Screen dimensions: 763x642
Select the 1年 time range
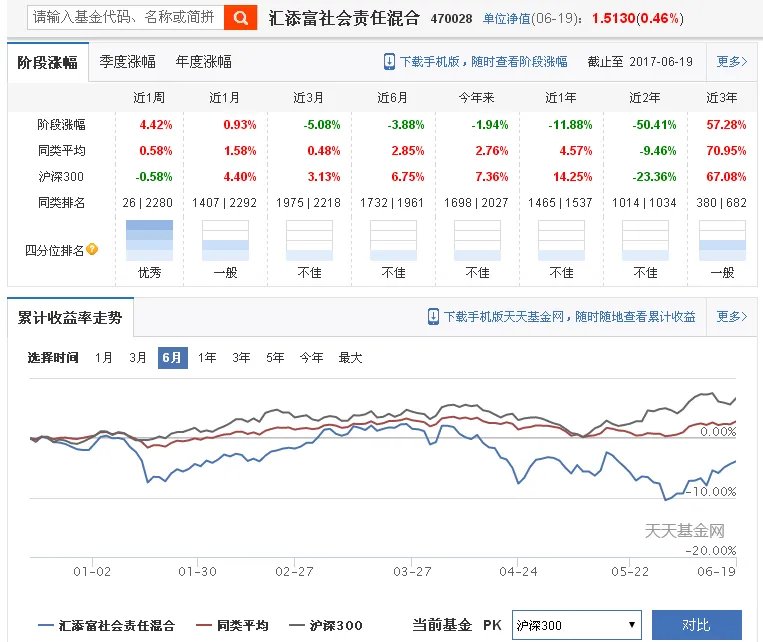pyautogui.click(x=207, y=358)
